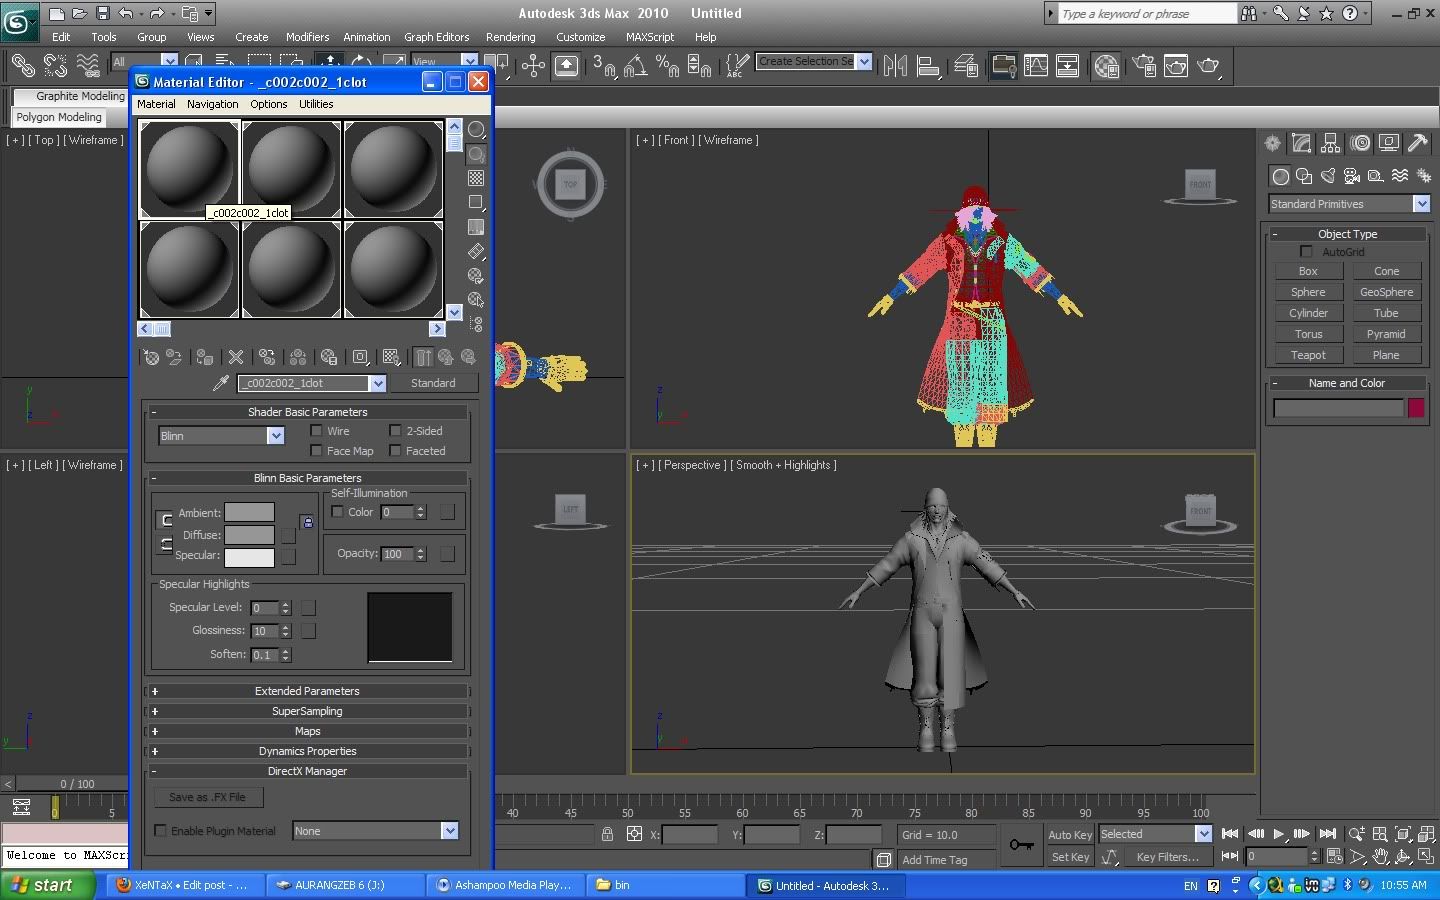
Task: Enable the Wire checkbox
Action: point(316,431)
